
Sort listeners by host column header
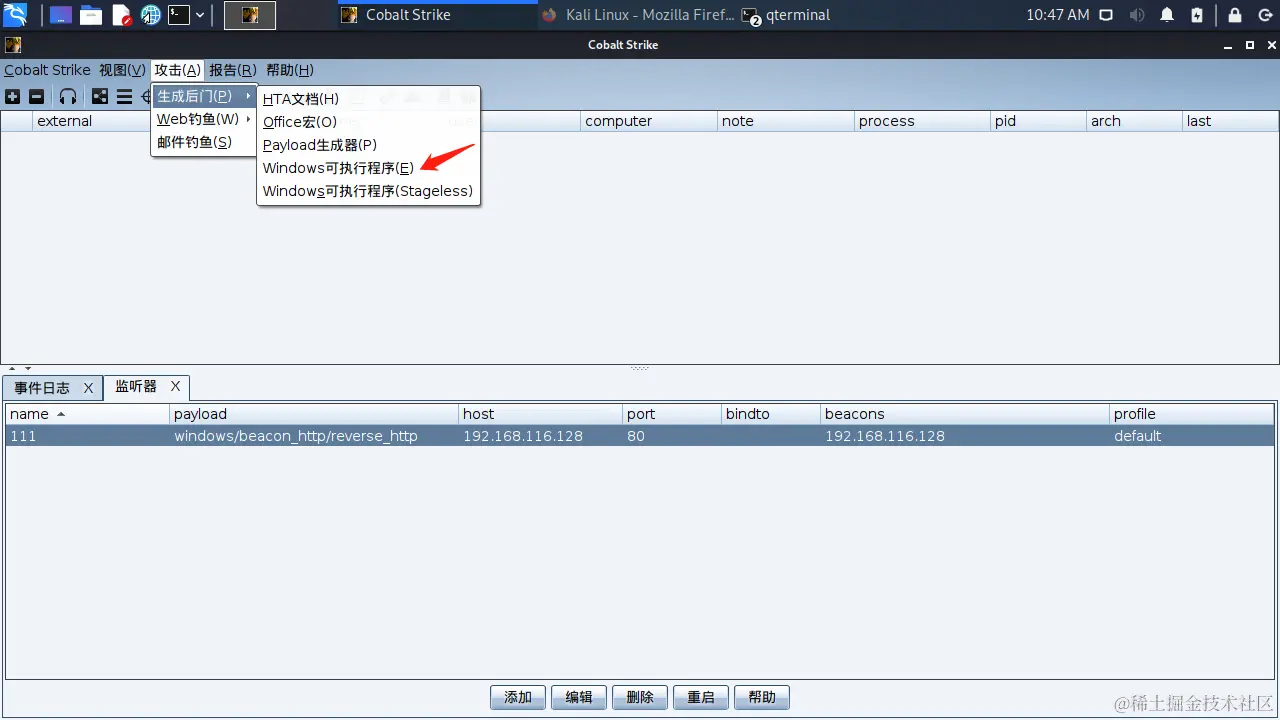pos(539,414)
